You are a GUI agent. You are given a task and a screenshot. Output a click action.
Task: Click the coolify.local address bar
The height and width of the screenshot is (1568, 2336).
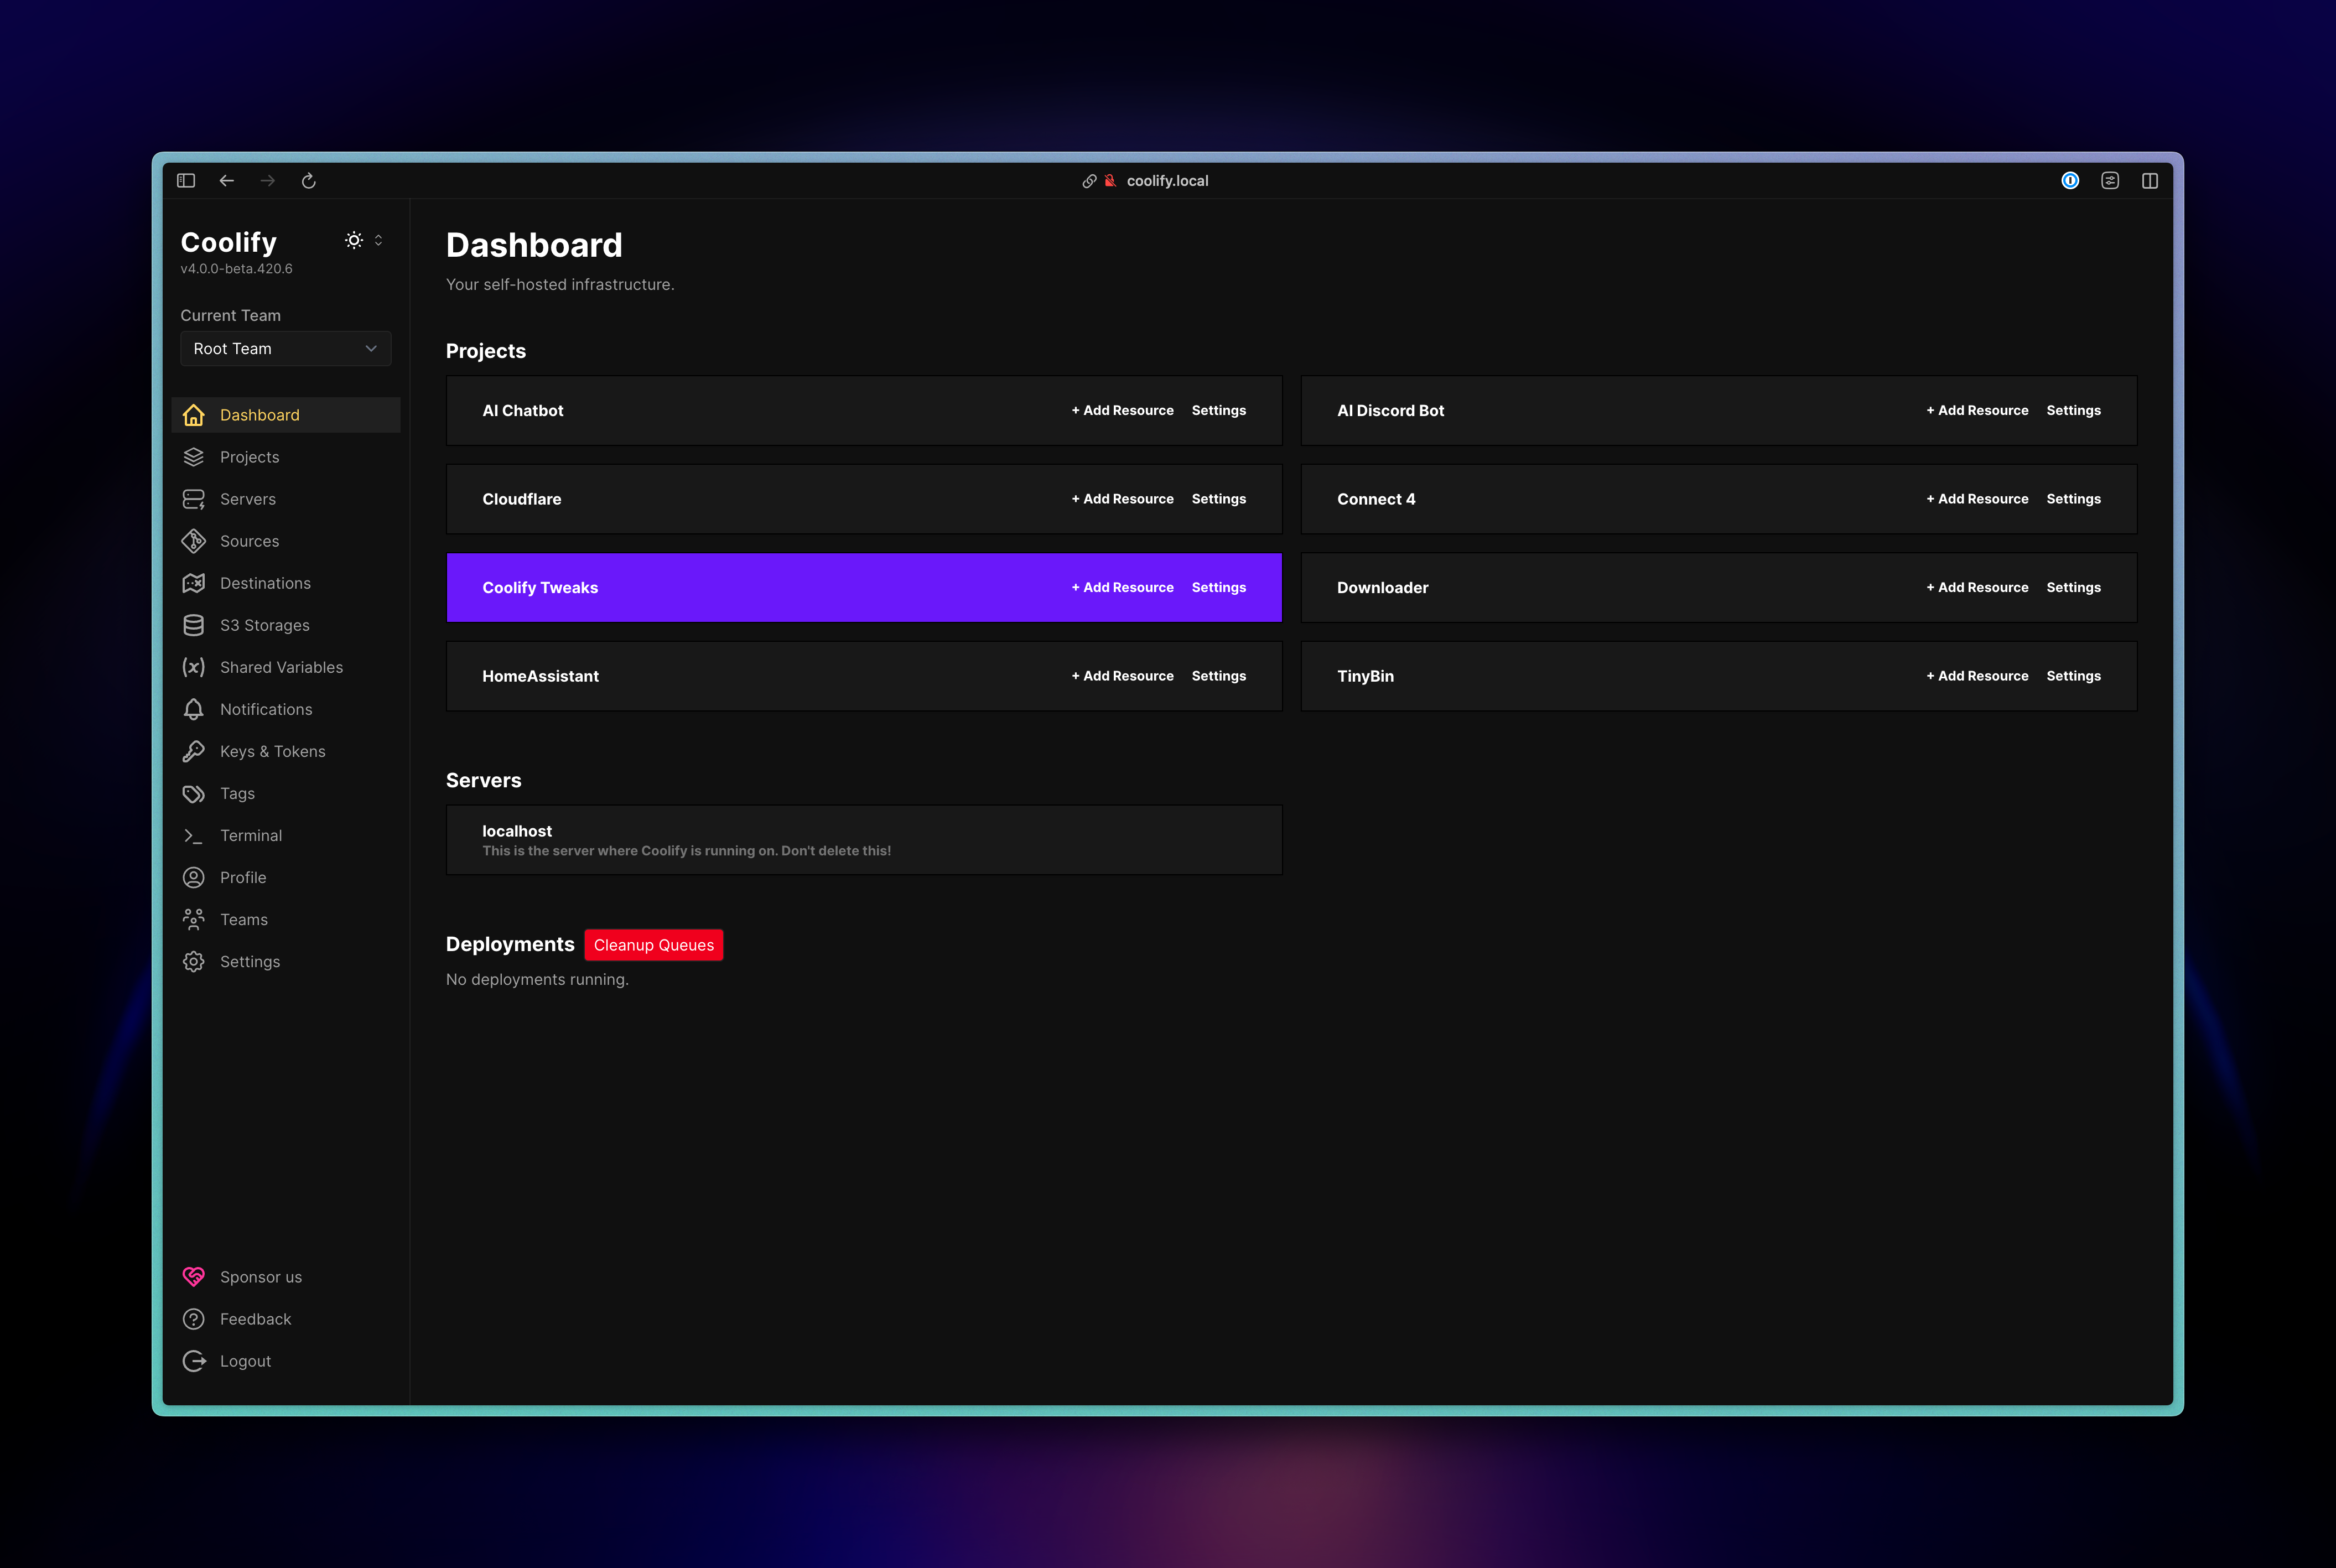click(1166, 181)
